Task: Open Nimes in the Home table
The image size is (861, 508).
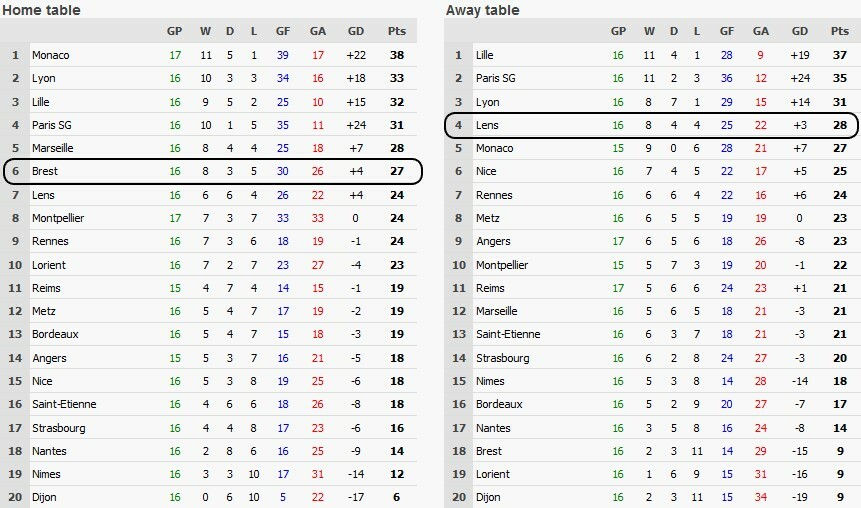Action: [46, 474]
